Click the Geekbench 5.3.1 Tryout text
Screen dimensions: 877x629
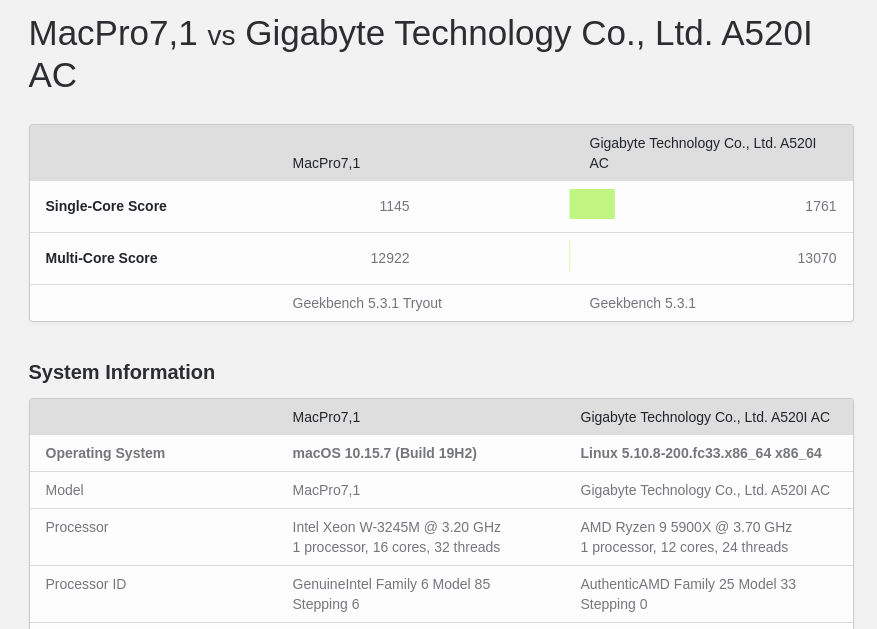[367, 303]
